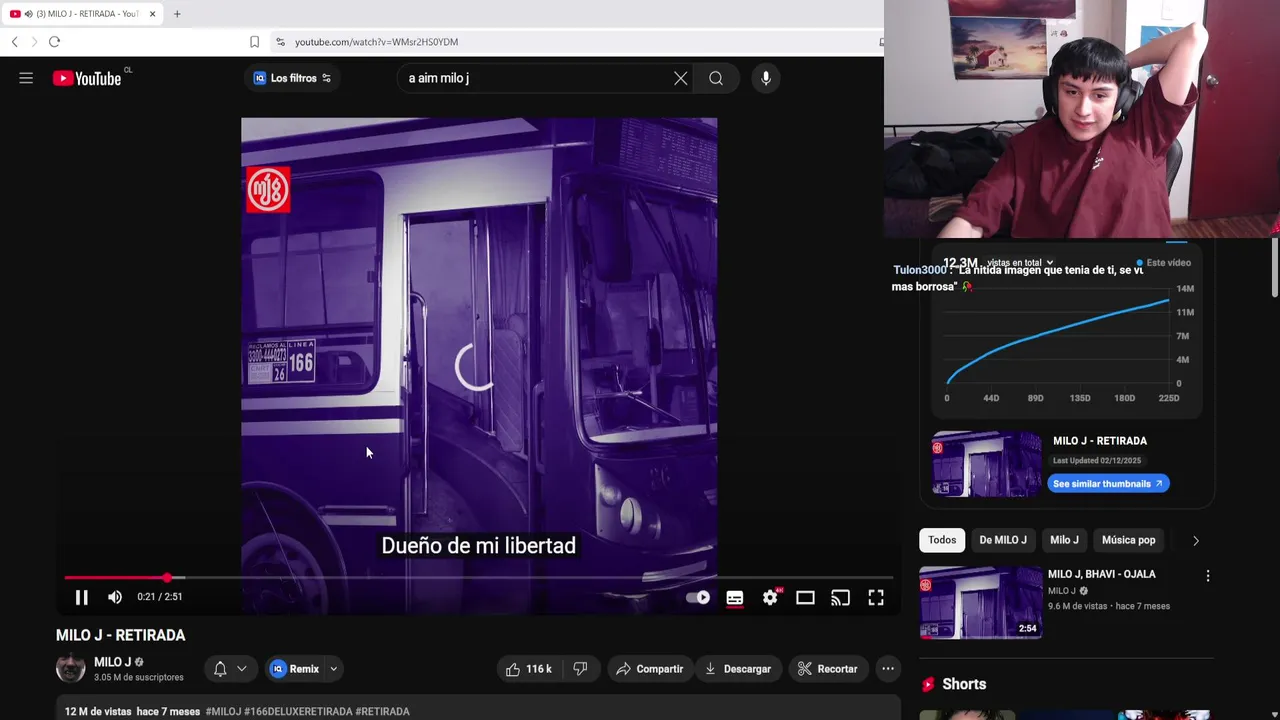Click the browser forward arrow
The height and width of the screenshot is (720, 1280).
point(34,42)
